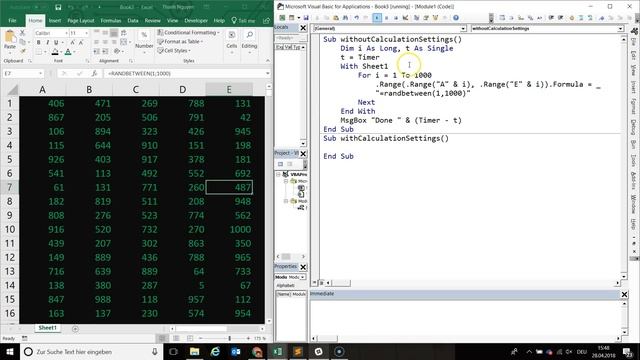Click the Decrease Font Size icon
The image size is (640, 360).
pos(81,42)
